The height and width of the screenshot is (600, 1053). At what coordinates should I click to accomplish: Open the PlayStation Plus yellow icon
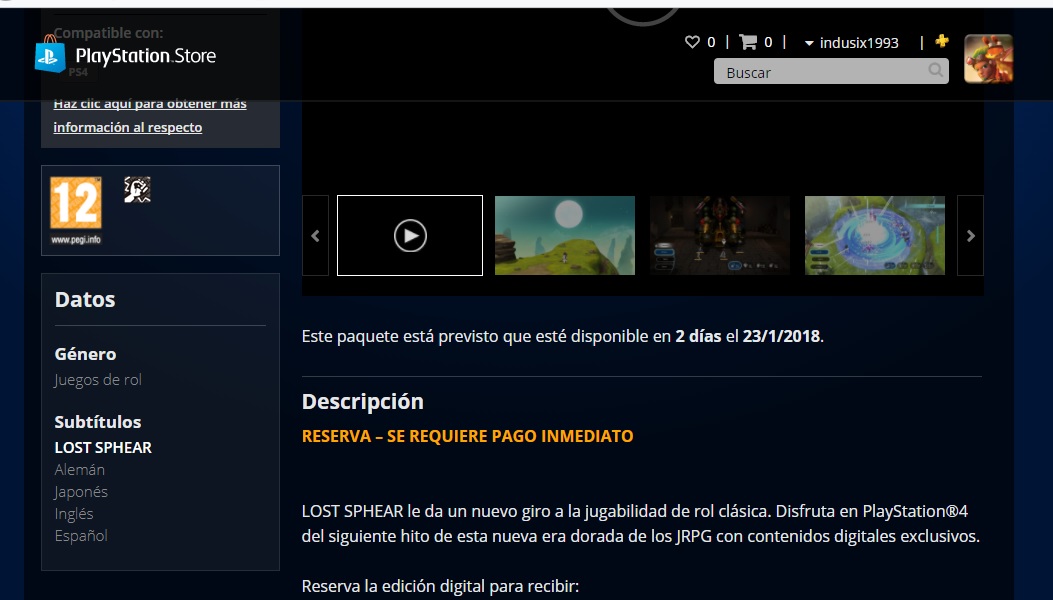coord(942,41)
